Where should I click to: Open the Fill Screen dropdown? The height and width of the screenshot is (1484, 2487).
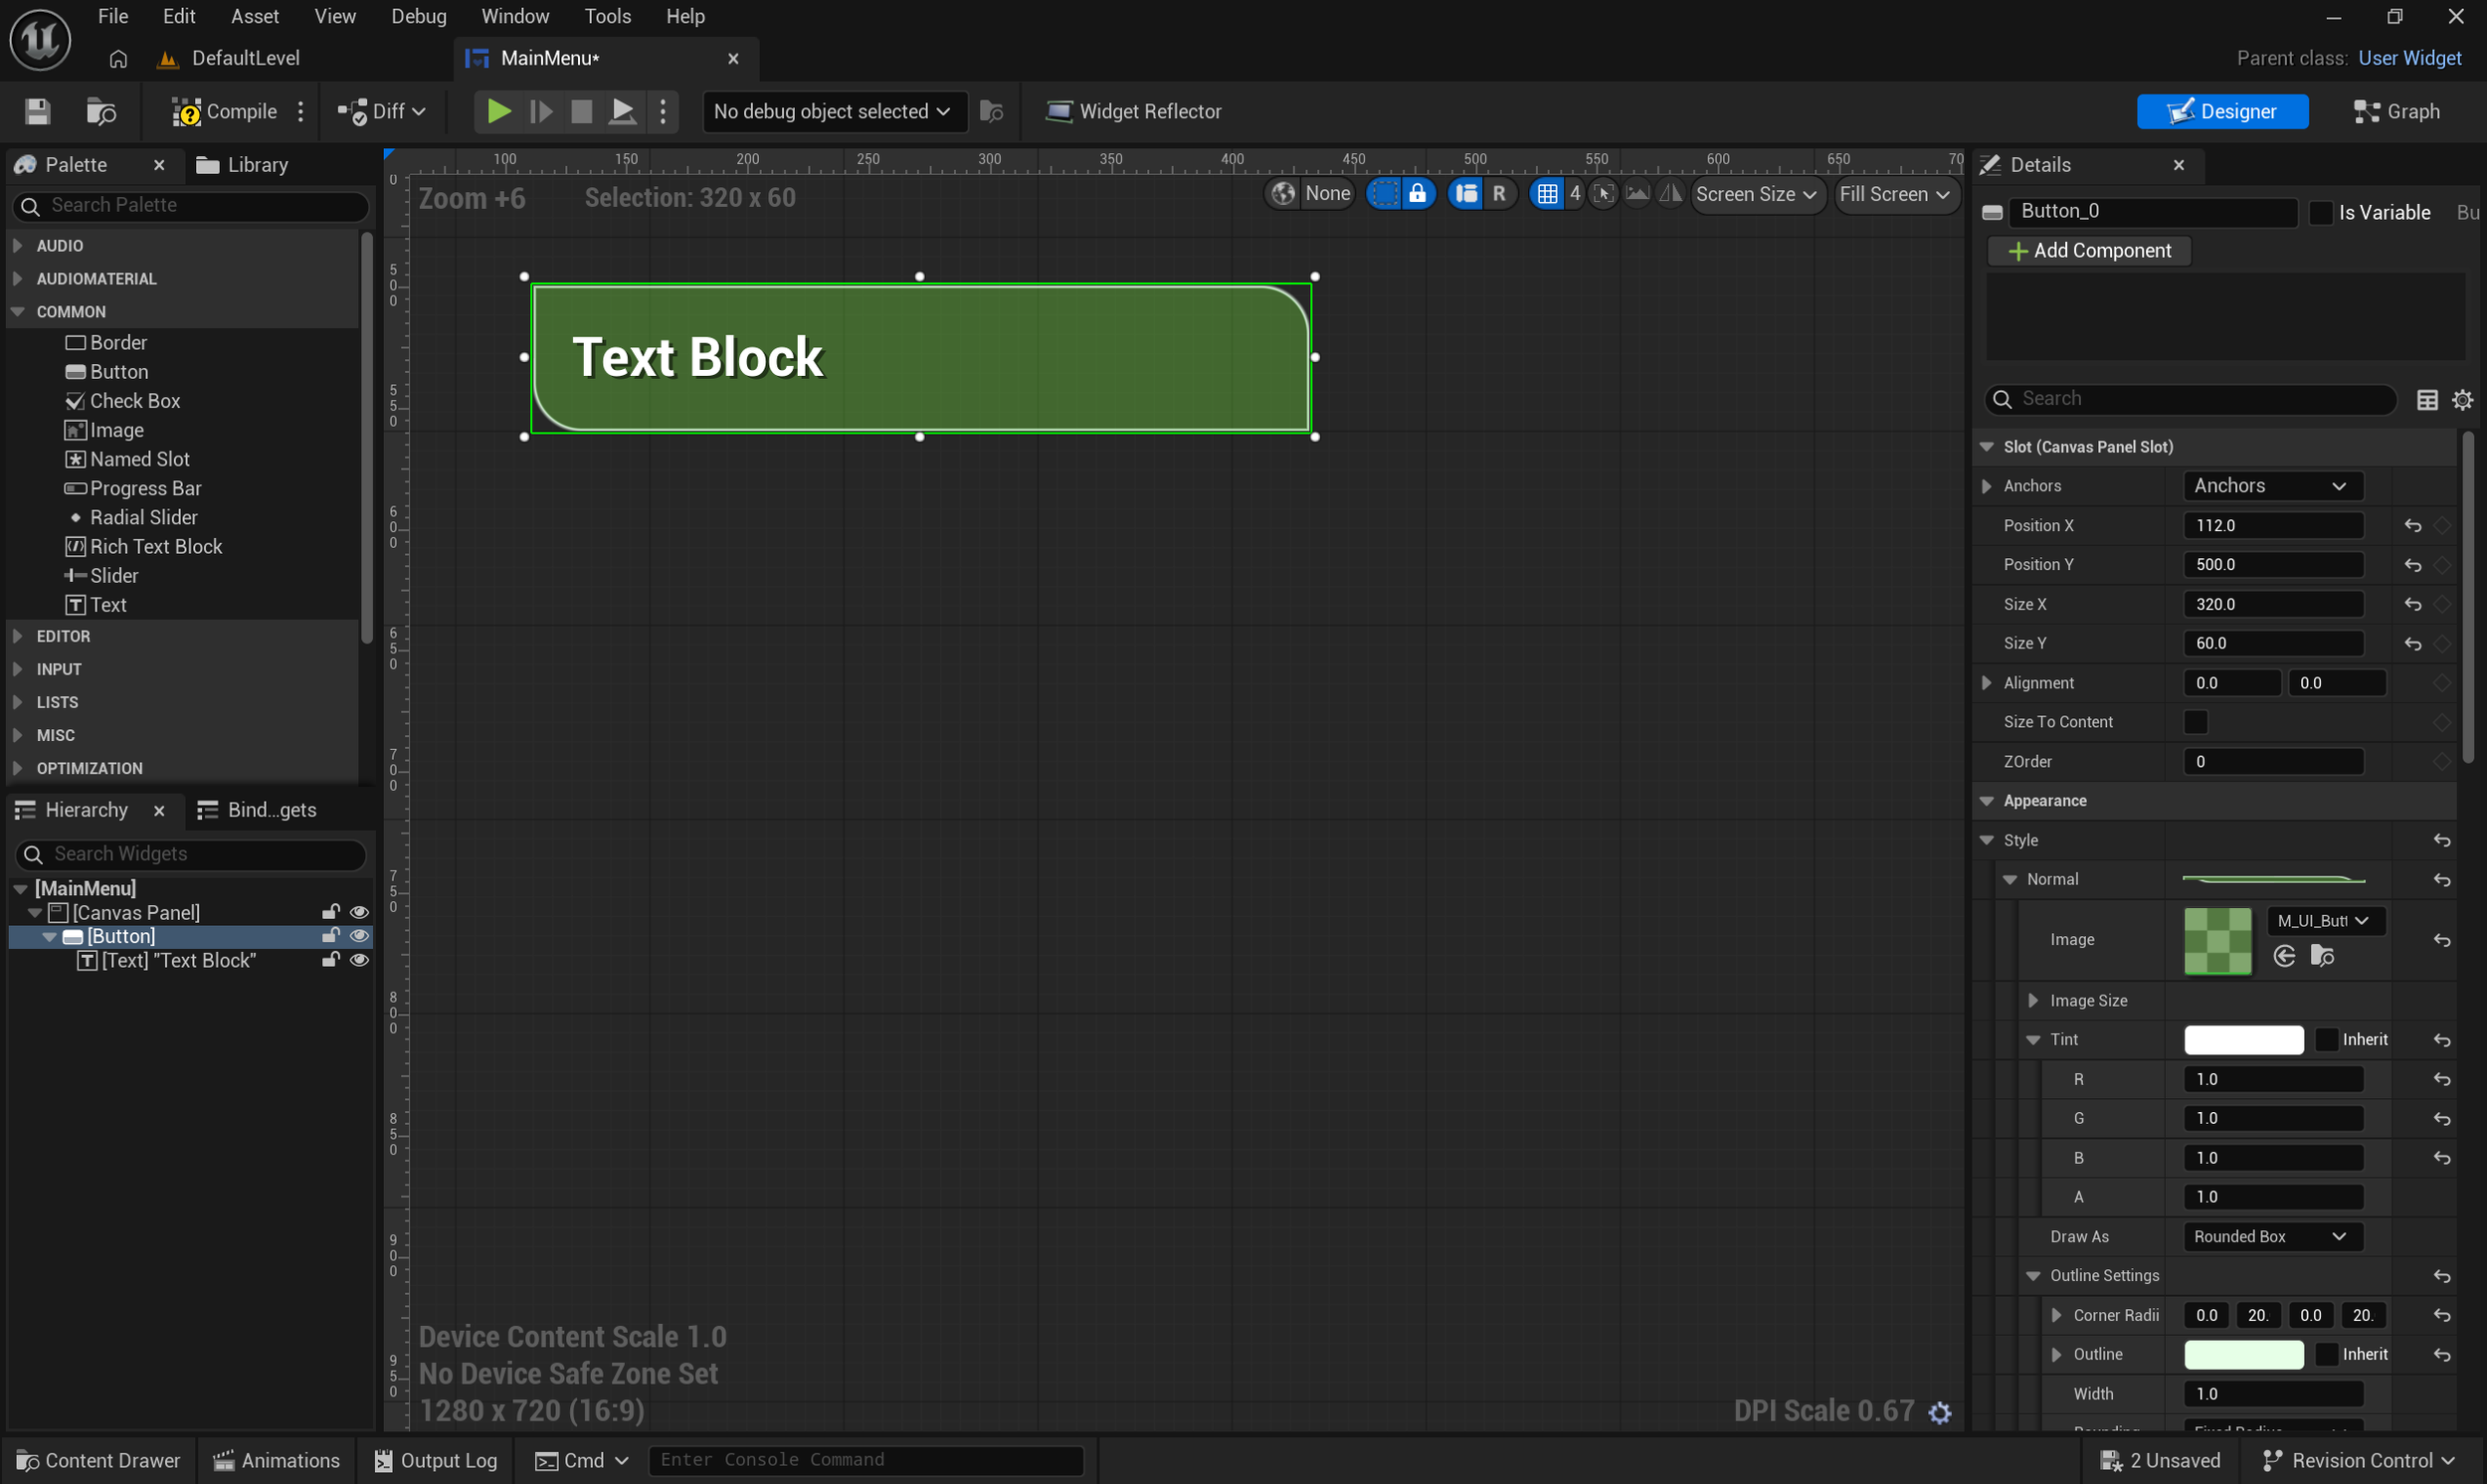(1895, 194)
